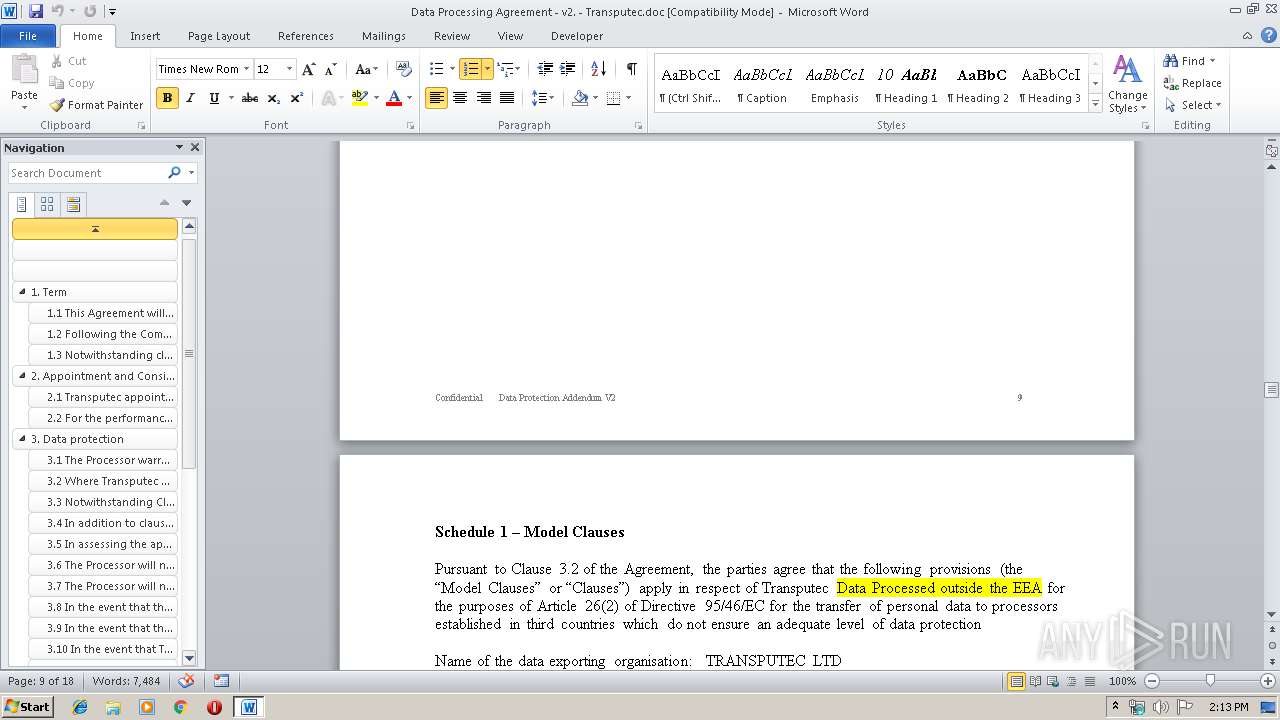
Task: Click the Windows Start button
Action: pos(27,707)
